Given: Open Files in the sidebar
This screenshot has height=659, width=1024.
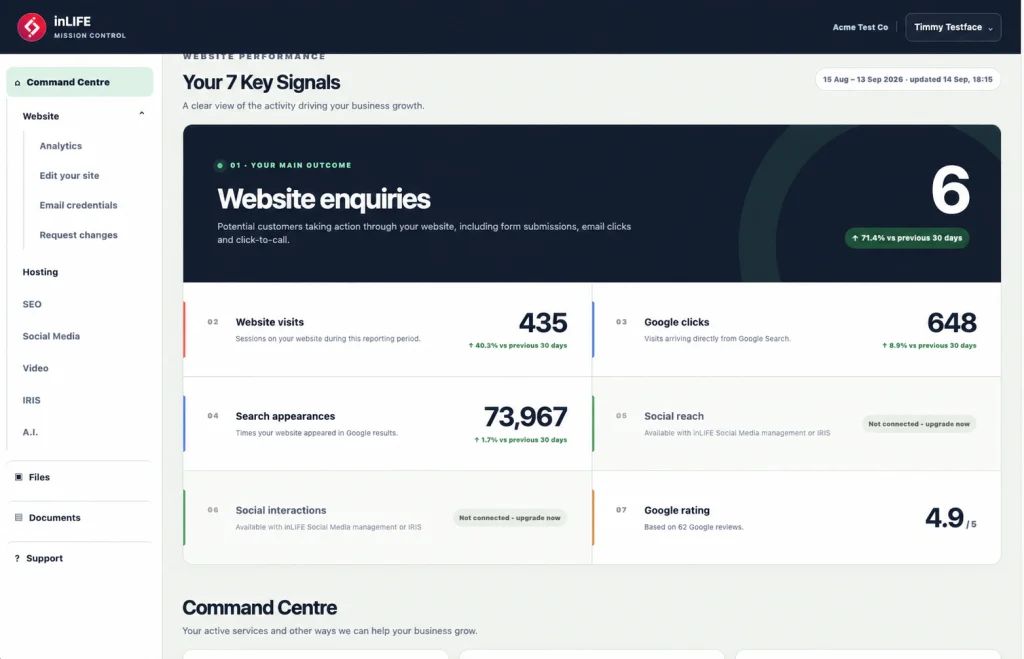Looking at the screenshot, I should point(39,477).
